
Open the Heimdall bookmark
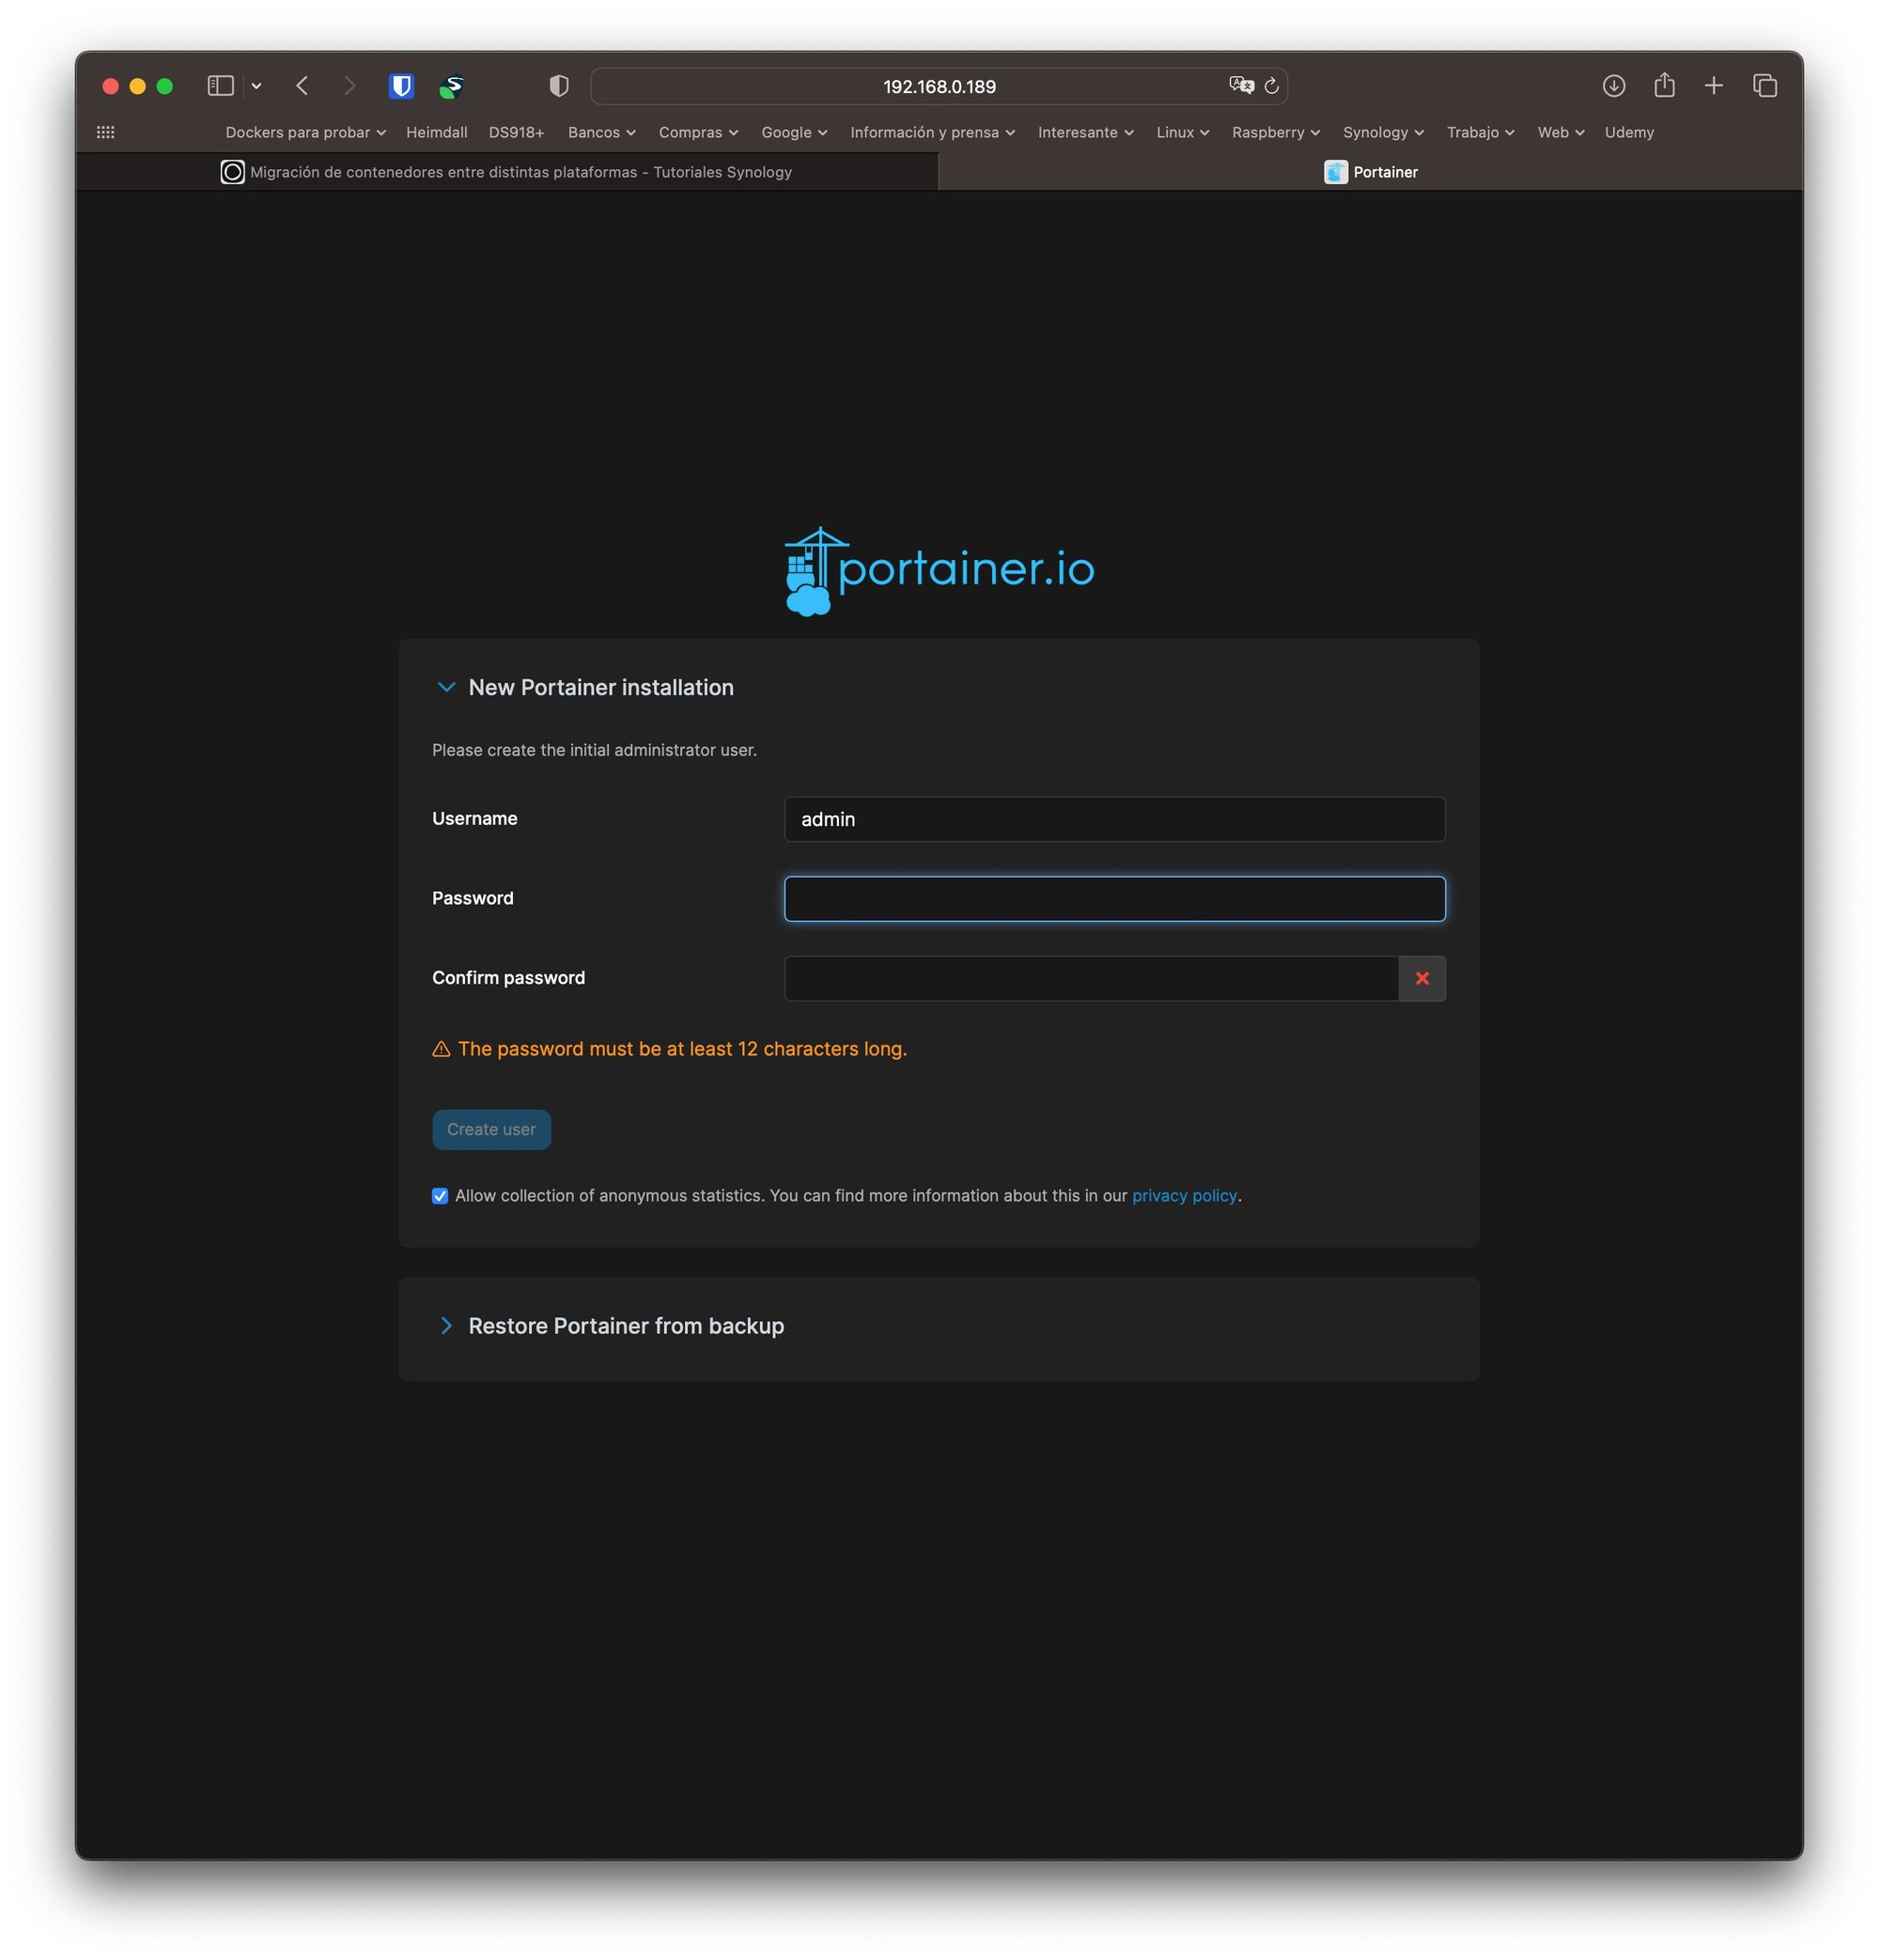[x=436, y=132]
